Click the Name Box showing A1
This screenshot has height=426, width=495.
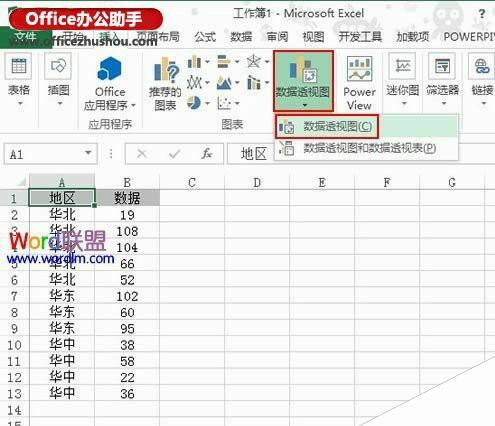click(x=51, y=154)
